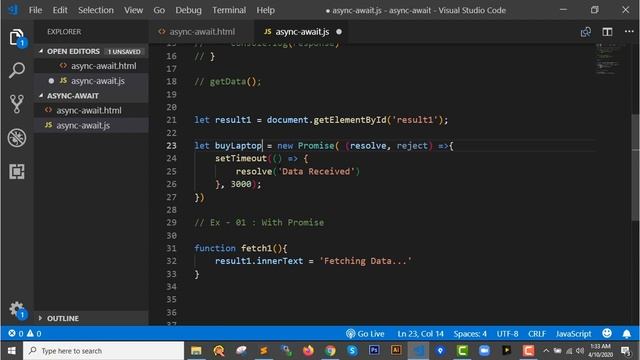Open Firefox from the taskbar
This screenshot has height=360, width=640.
(x=308, y=351)
